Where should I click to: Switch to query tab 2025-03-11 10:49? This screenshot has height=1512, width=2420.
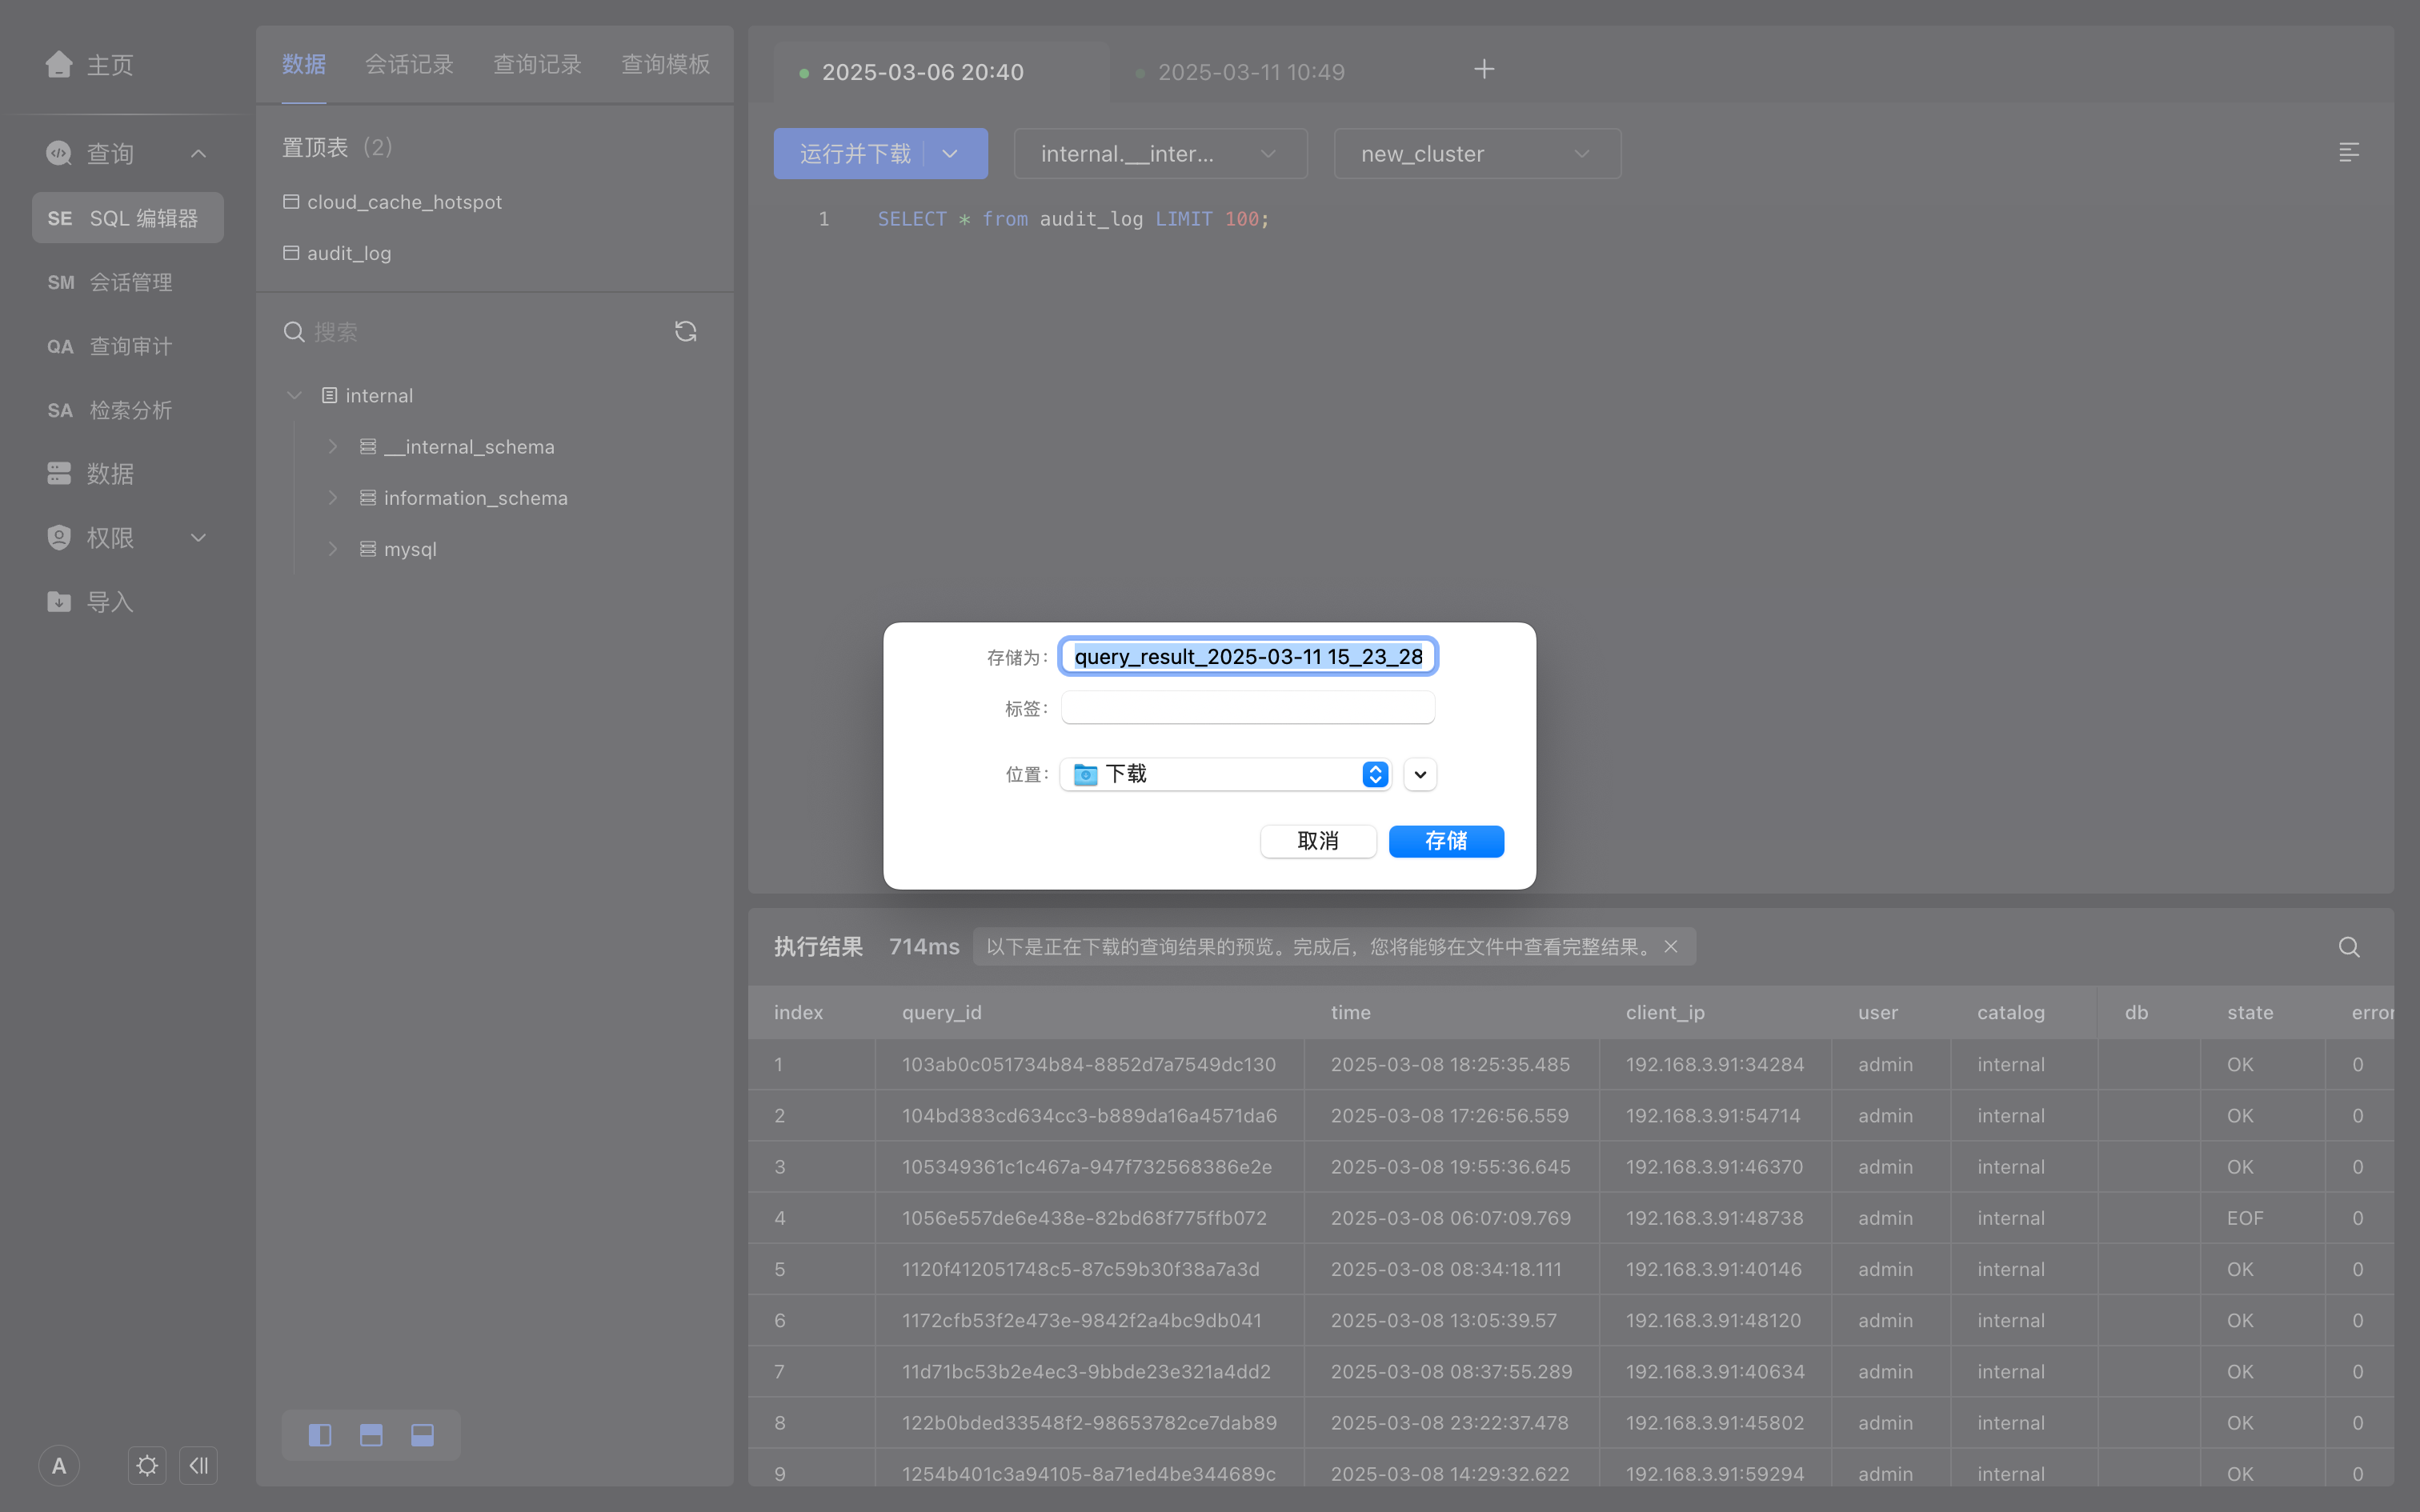click(1250, 72)
